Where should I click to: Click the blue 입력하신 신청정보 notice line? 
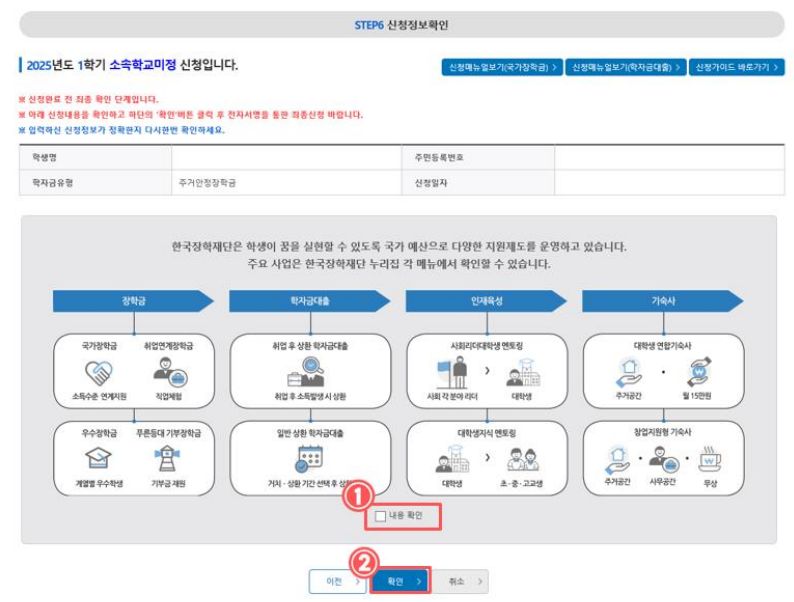click(x=122, y=130)
